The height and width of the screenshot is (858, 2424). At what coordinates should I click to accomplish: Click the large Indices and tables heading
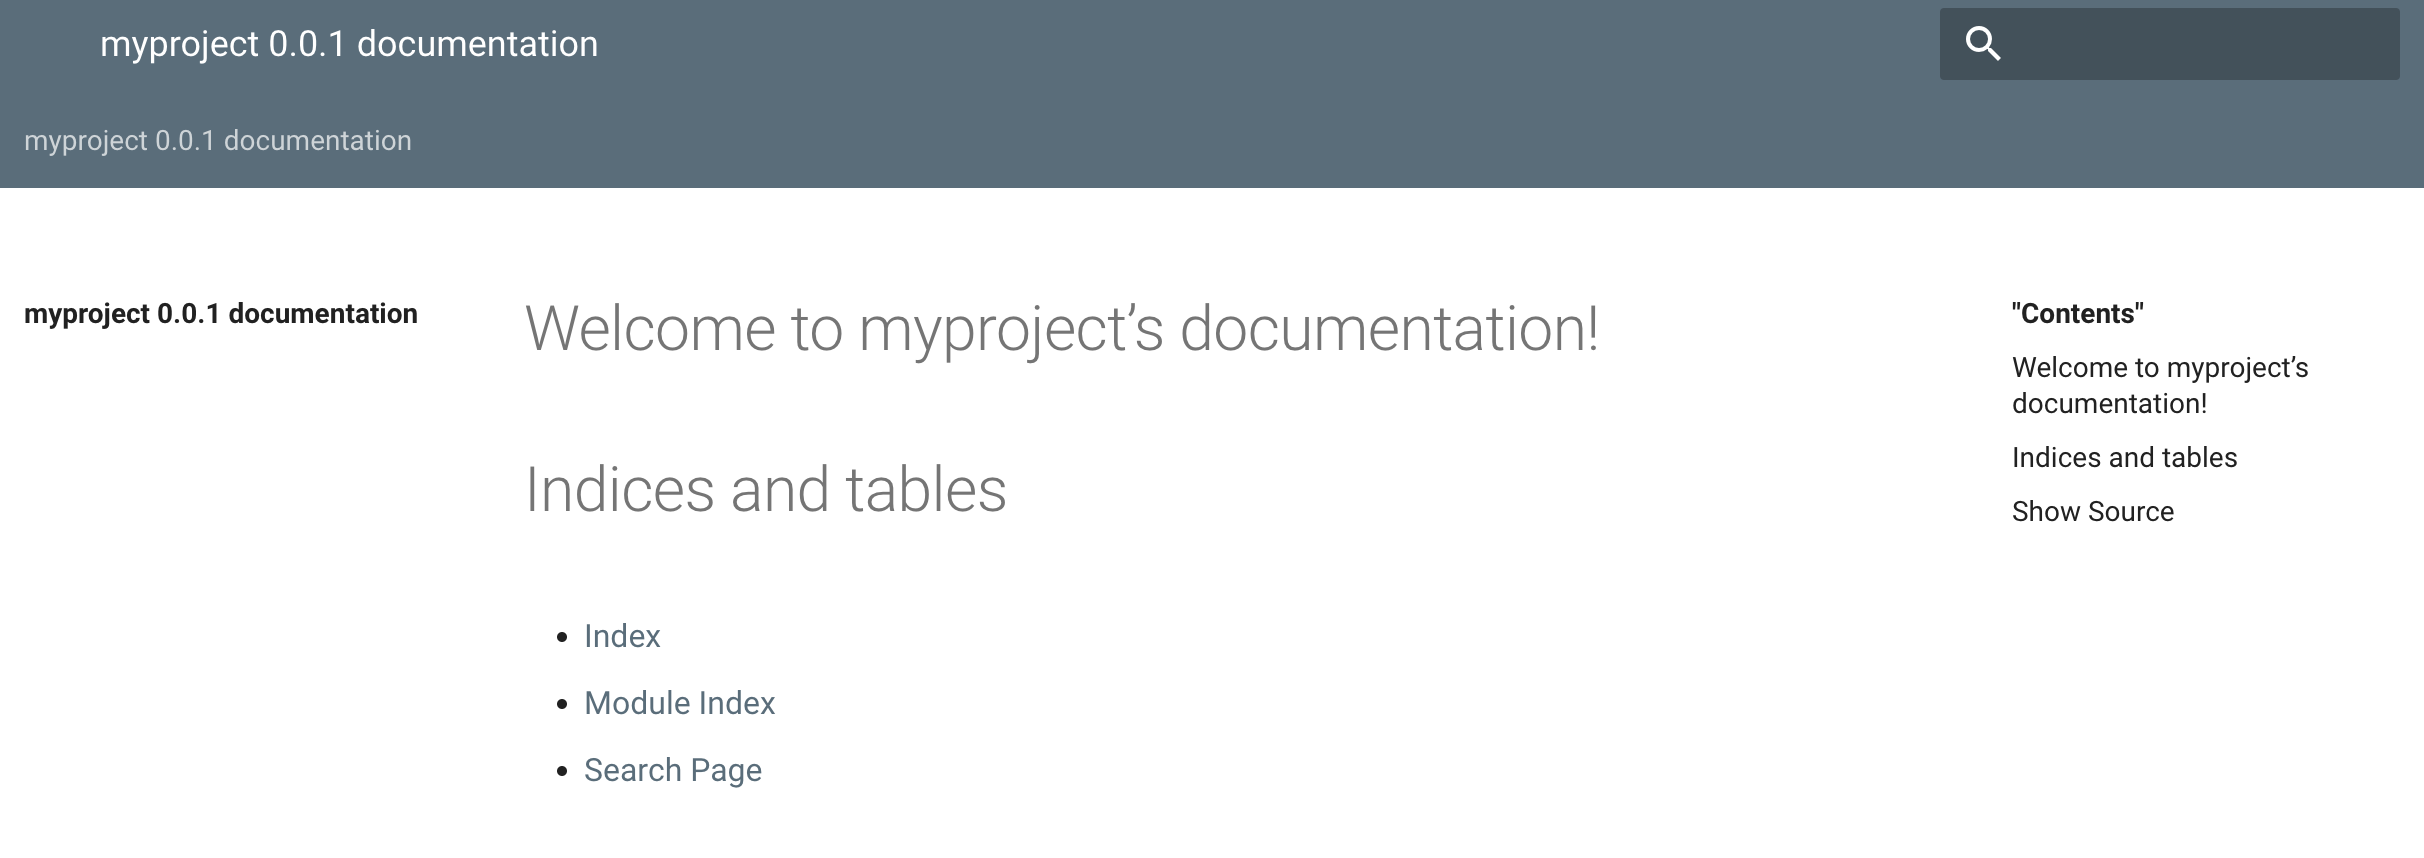point(766,490)
